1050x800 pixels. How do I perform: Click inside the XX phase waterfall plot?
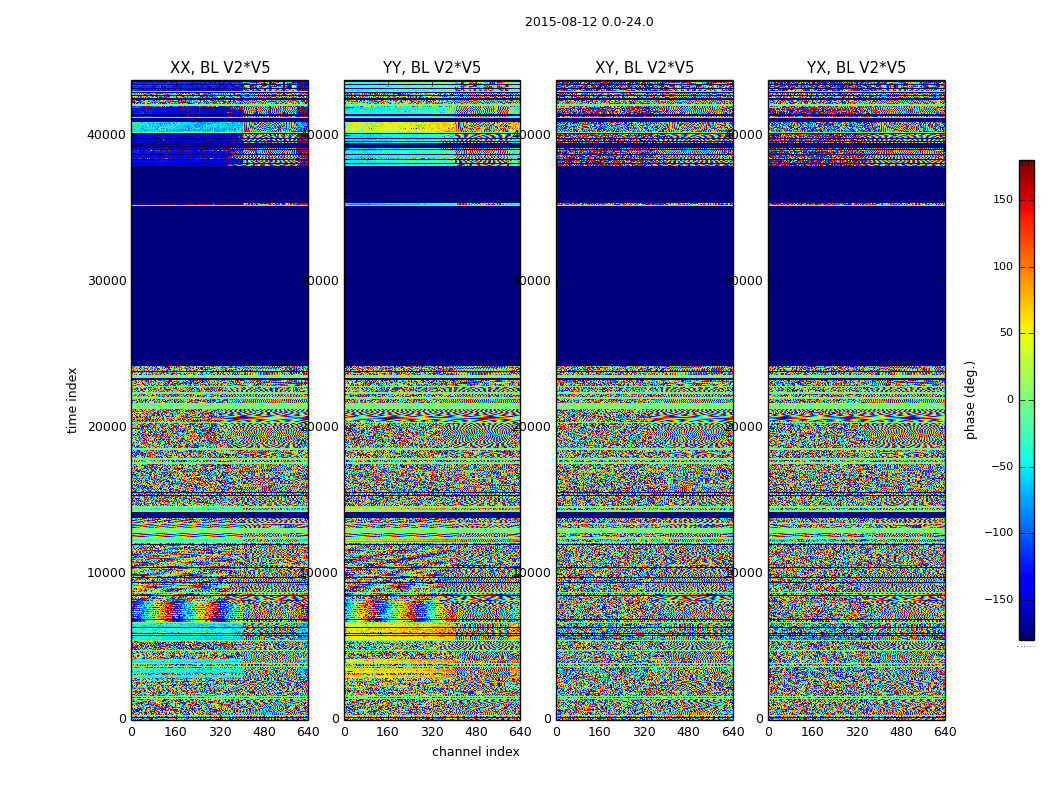pyautogui.click(x=220, y=400)
